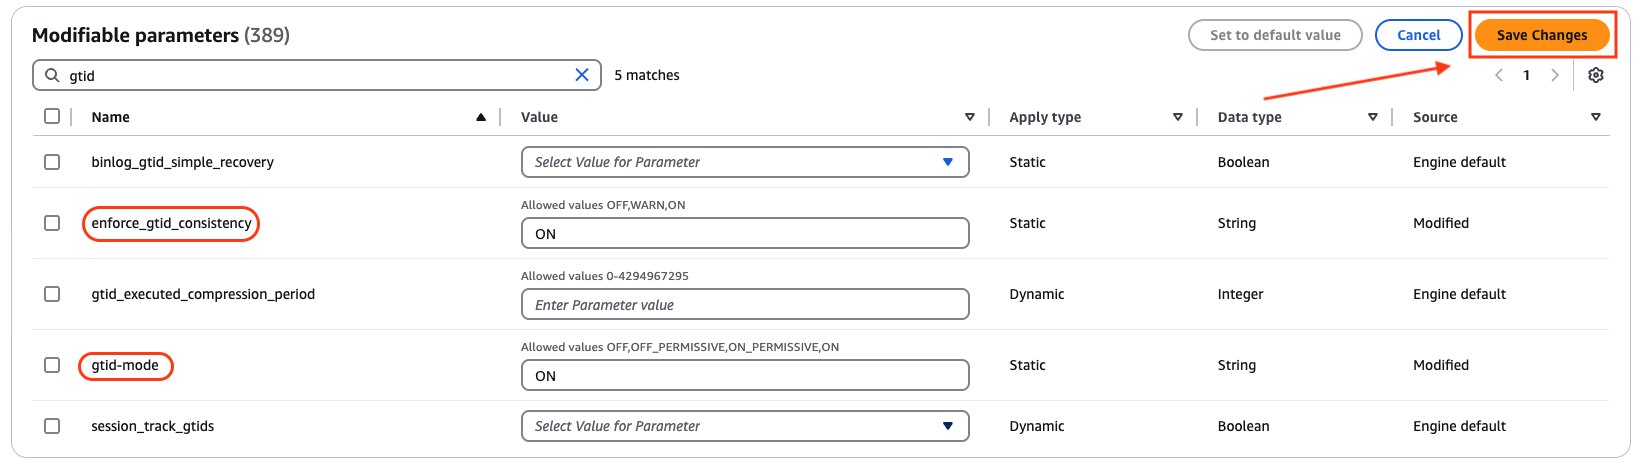Open binlog_gtid_simple_recovery value dropdown

(745, 162)
